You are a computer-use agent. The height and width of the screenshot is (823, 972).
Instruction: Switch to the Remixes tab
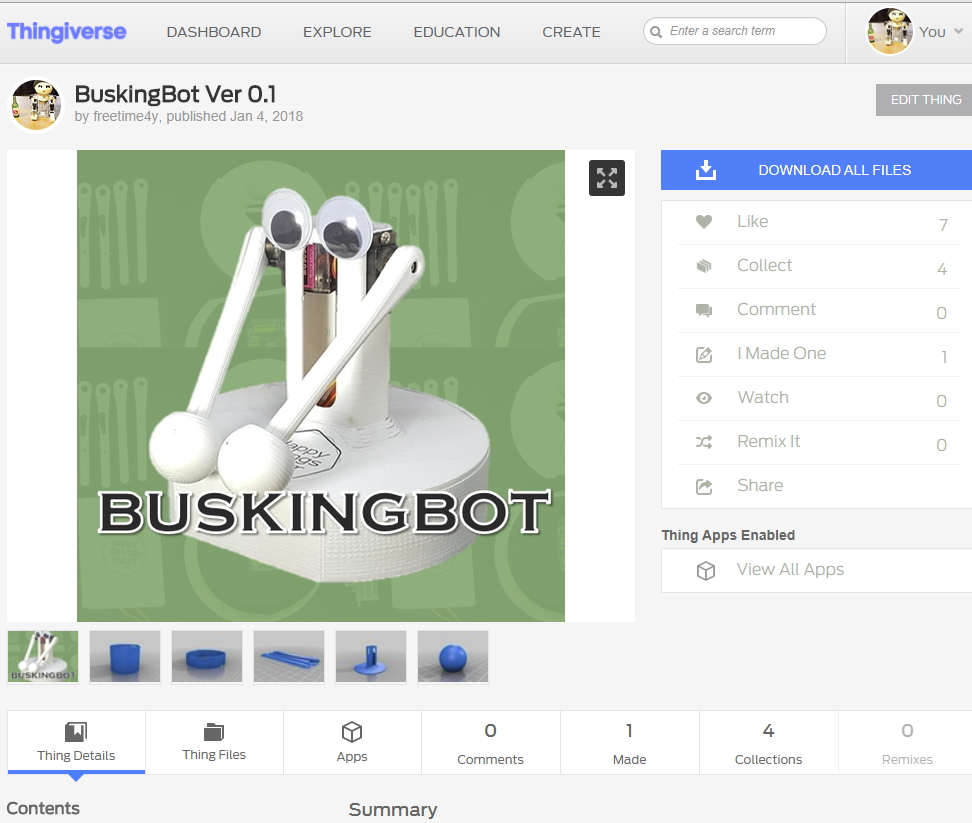click(907, 742)
